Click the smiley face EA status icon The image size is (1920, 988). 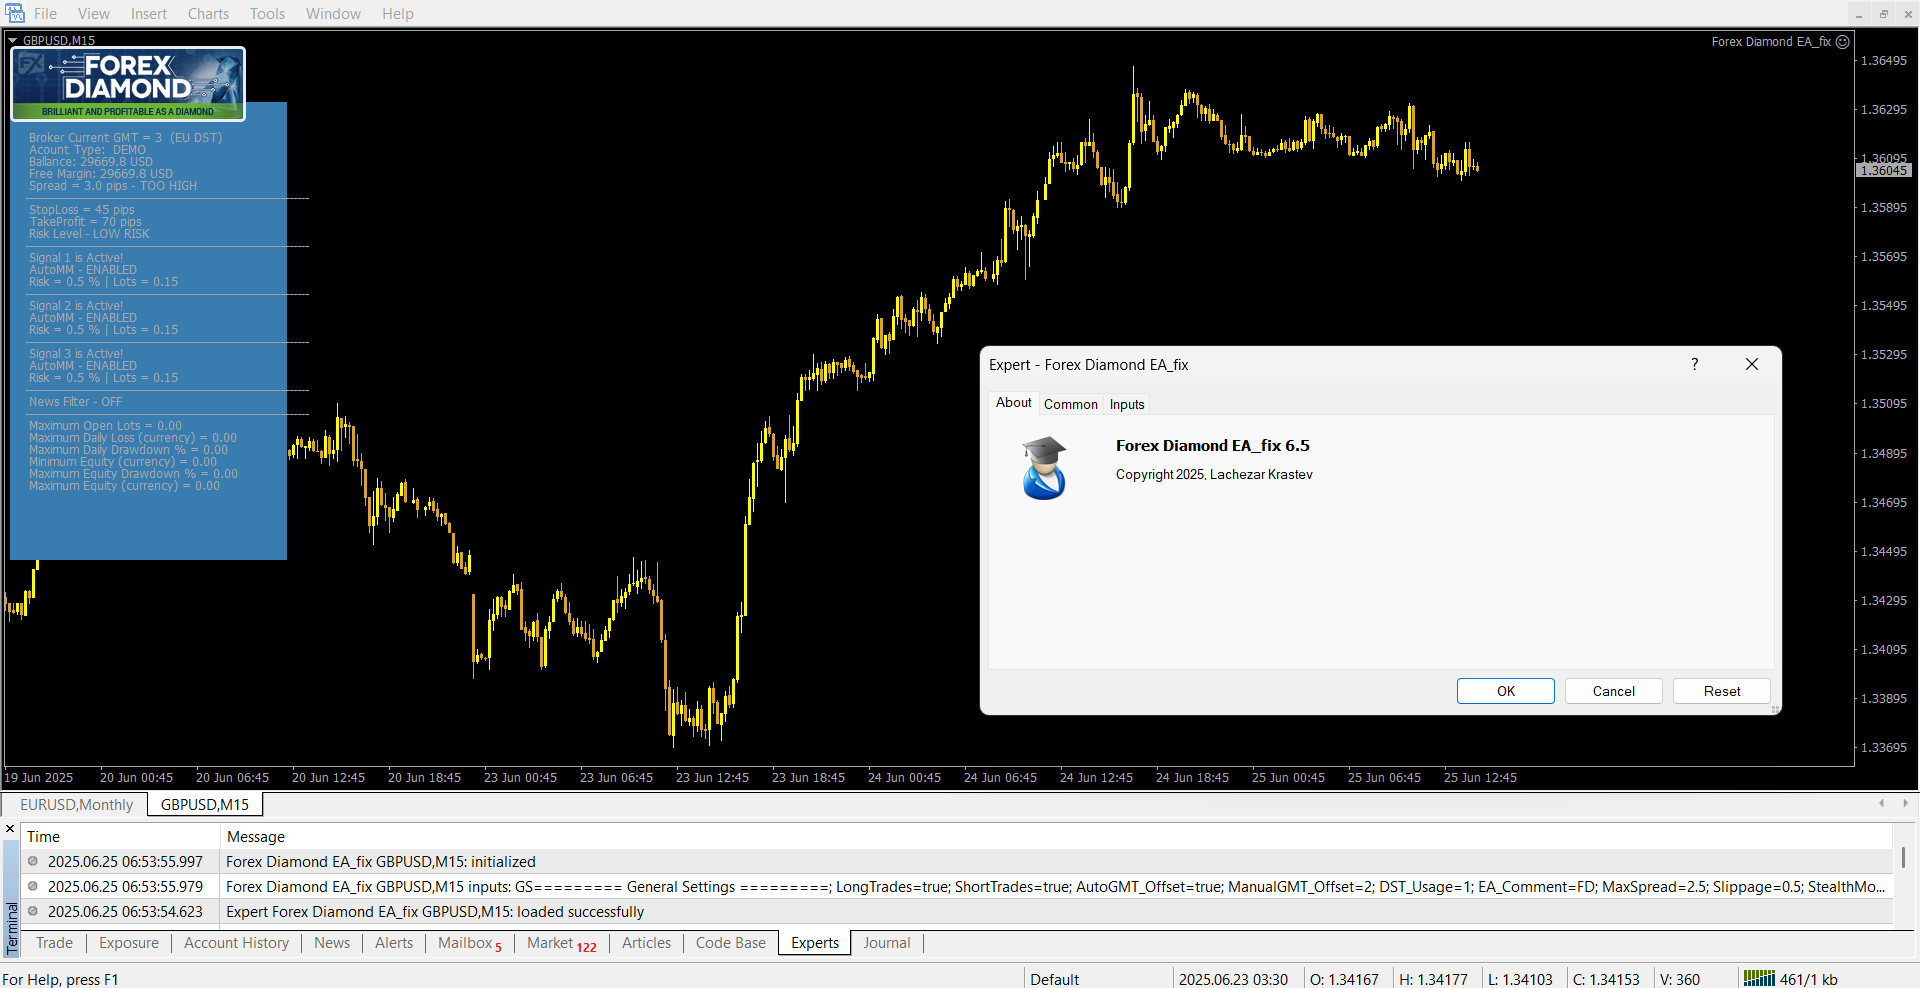pos(1843,42)
